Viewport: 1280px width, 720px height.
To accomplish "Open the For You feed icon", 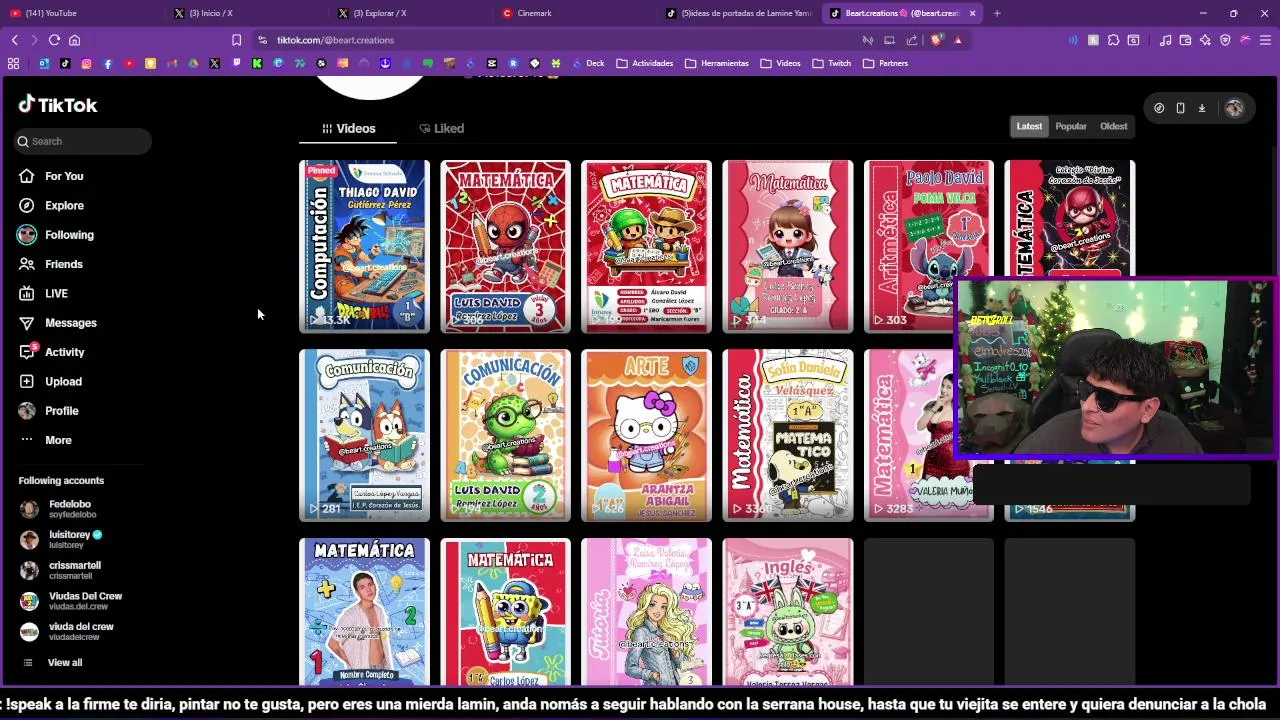I will [27, 176].
